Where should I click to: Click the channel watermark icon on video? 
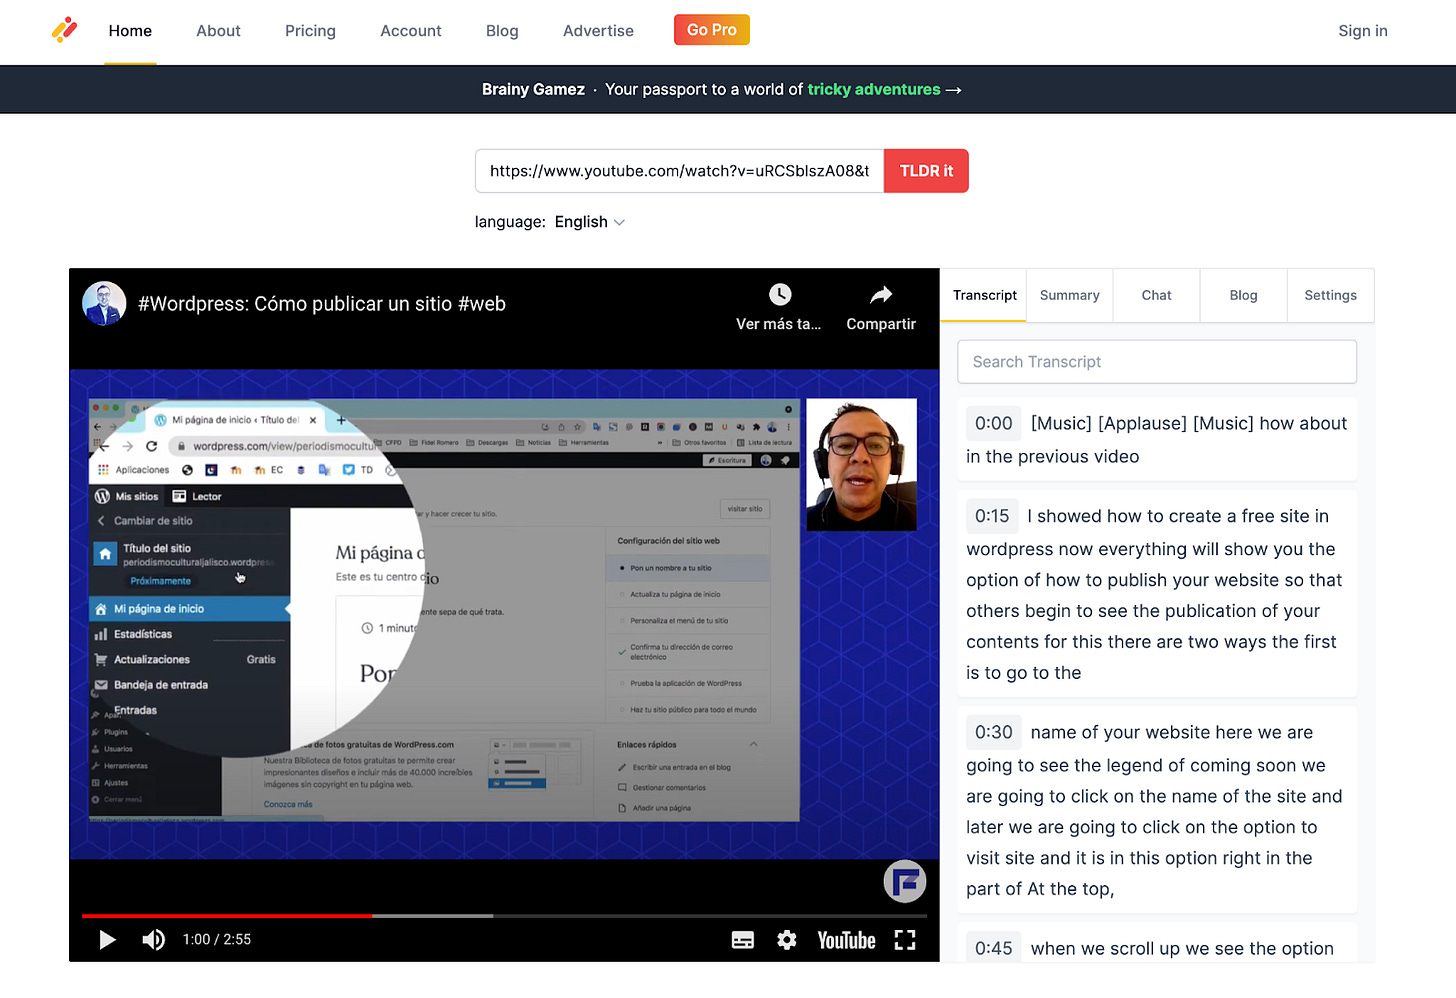point(905,881)
